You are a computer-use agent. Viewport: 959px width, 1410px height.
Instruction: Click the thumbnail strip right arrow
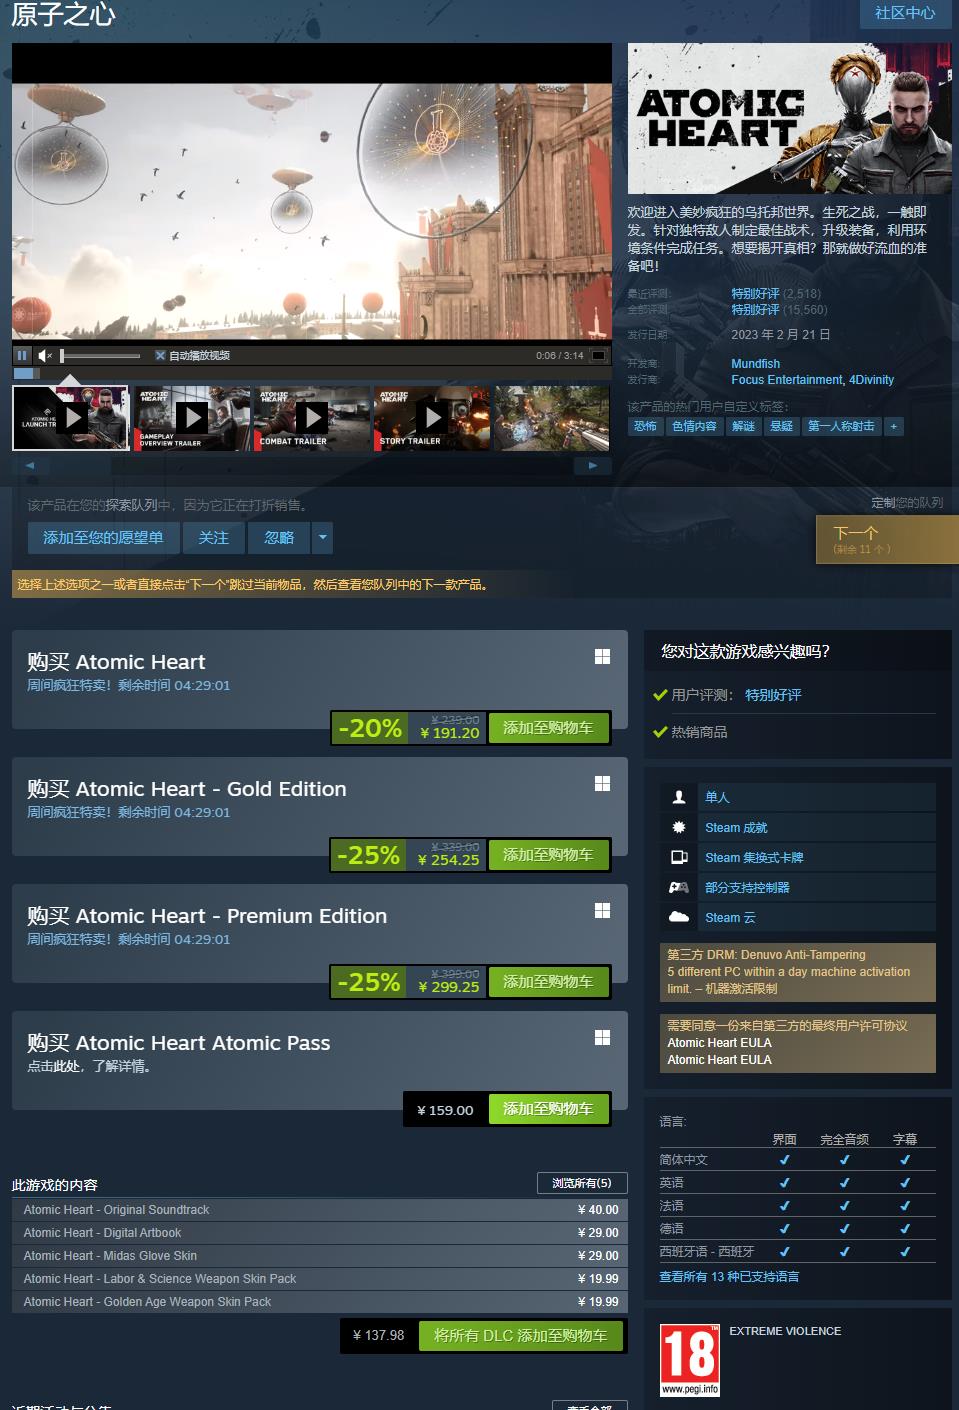click(x=593, y=465)
